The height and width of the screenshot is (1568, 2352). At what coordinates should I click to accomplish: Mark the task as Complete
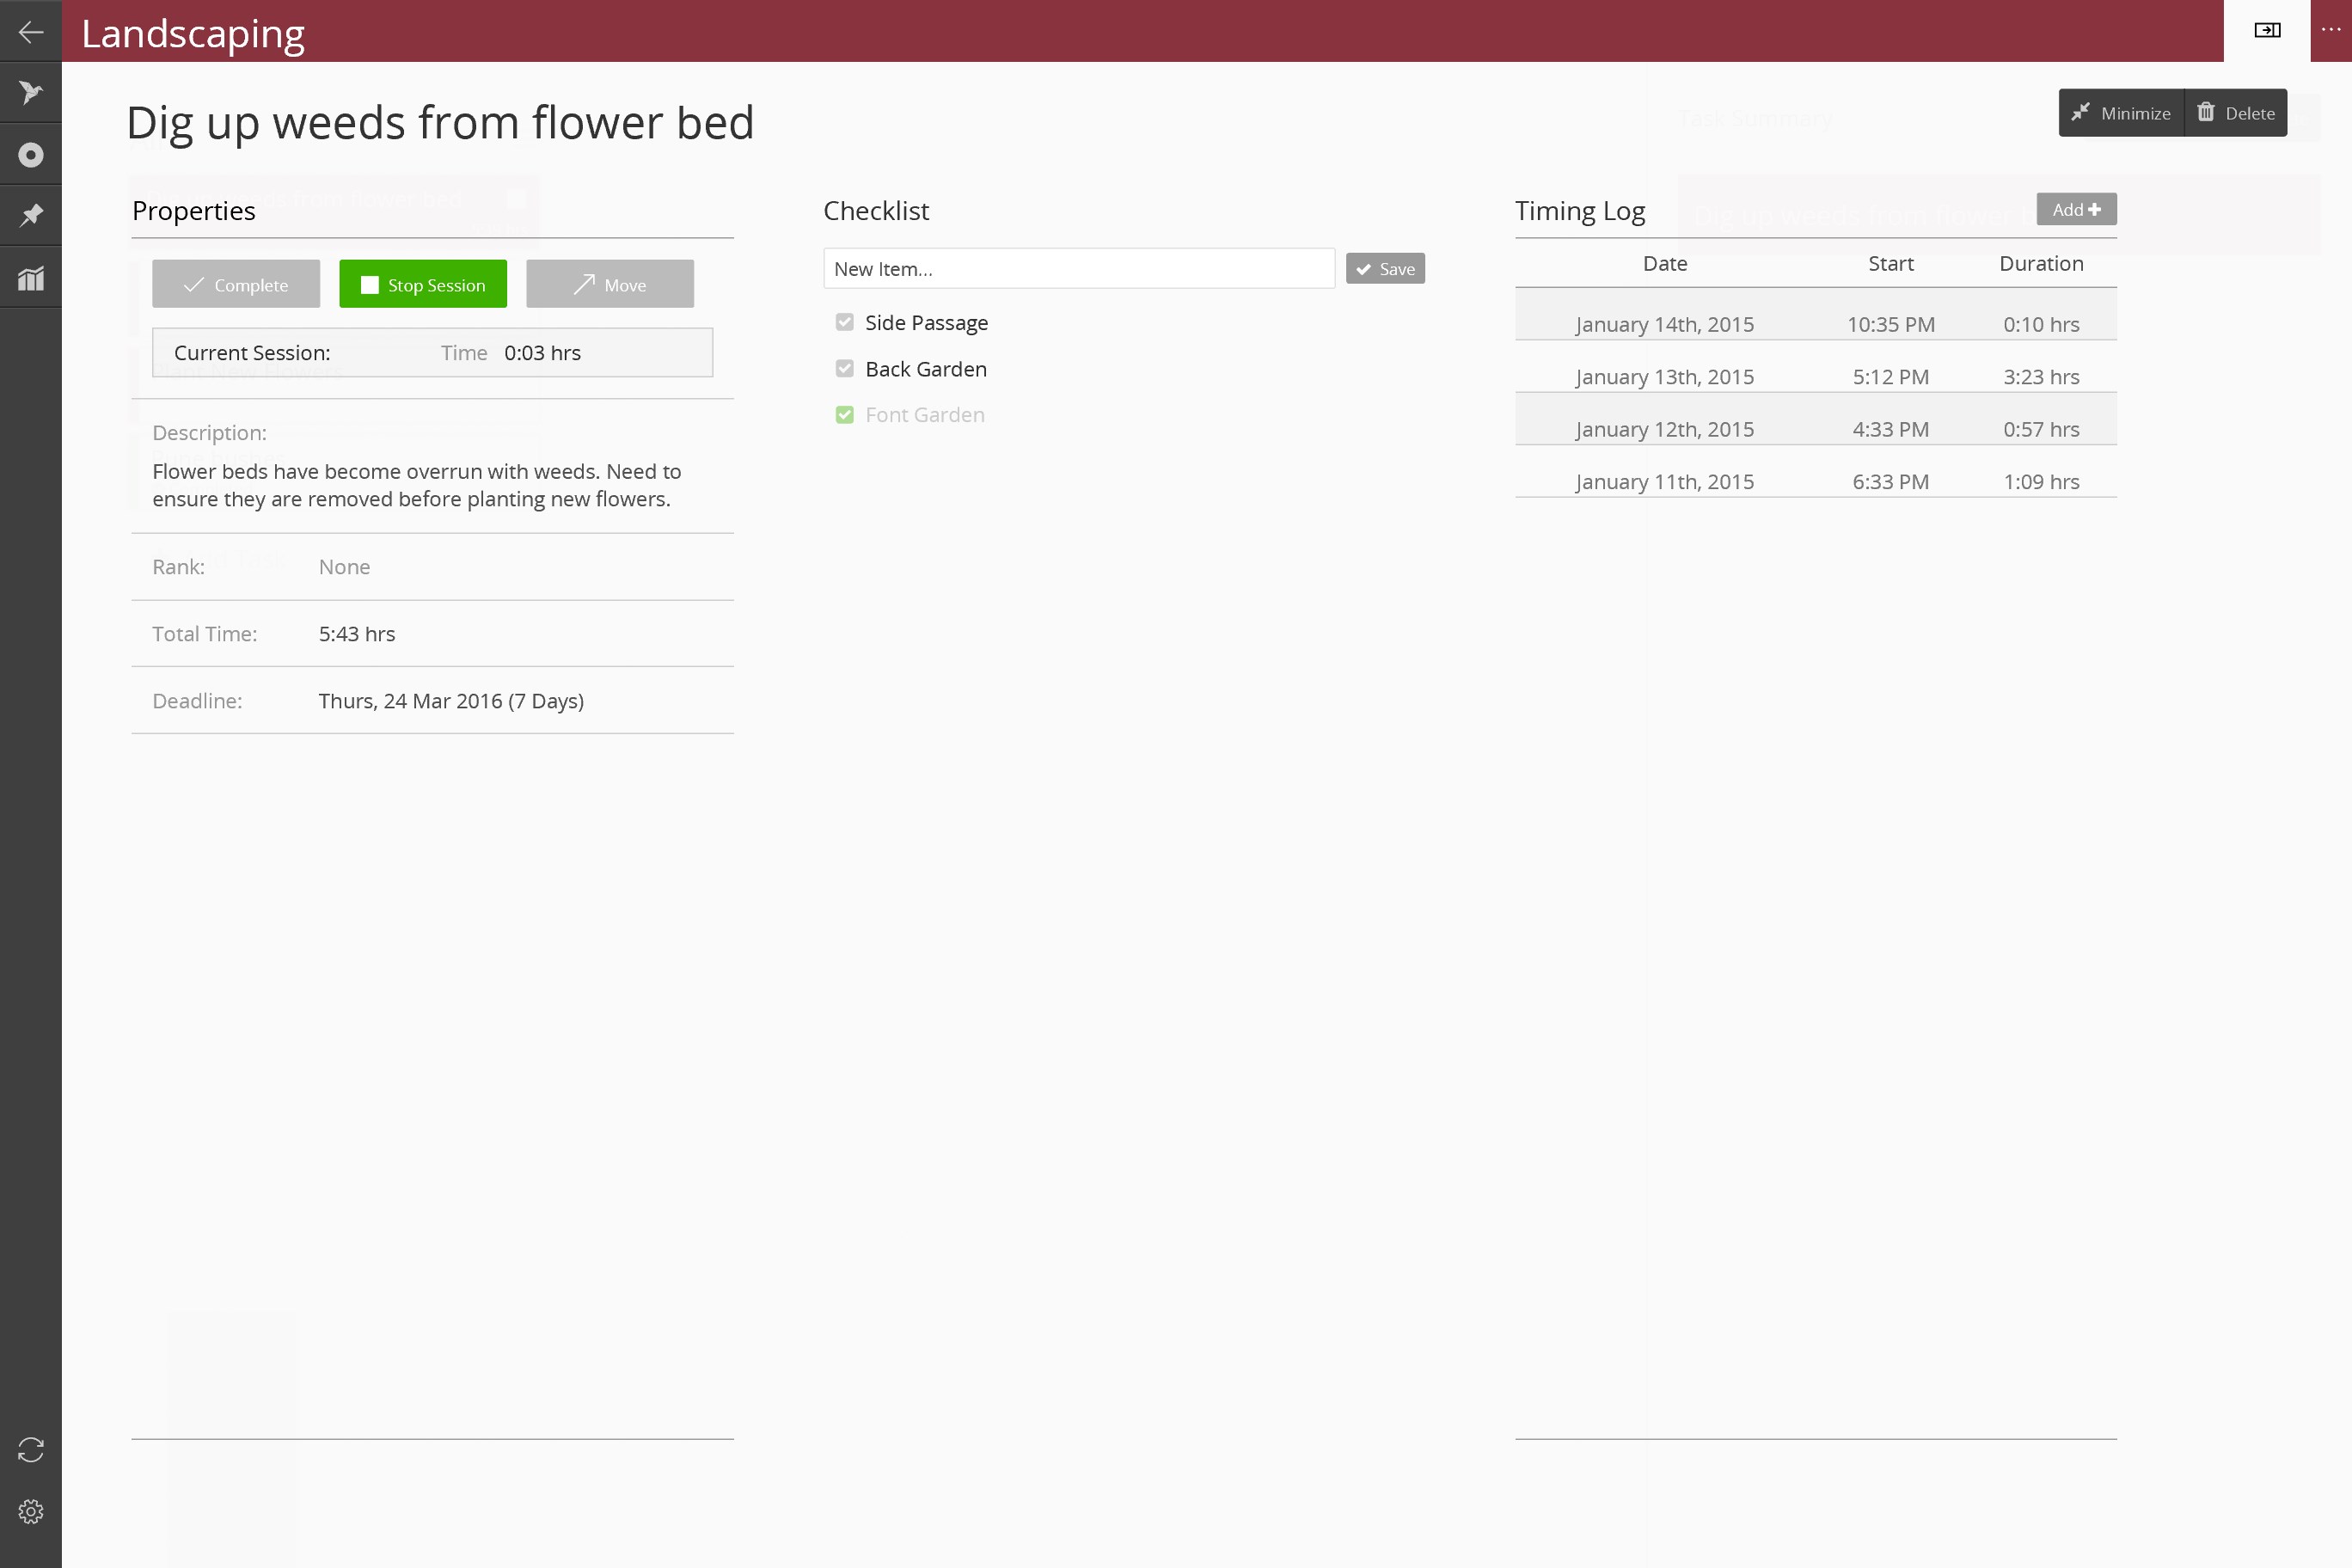(236, 284)
